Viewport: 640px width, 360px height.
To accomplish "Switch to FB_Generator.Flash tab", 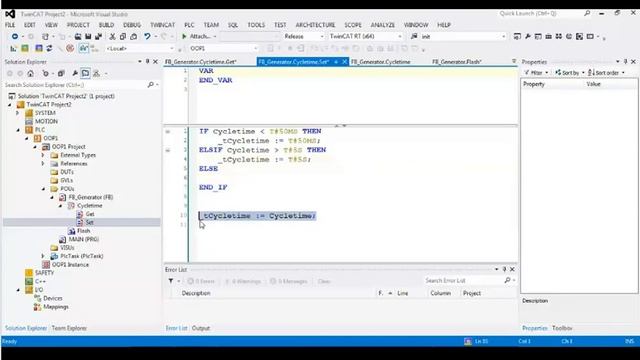I will 457,62.
